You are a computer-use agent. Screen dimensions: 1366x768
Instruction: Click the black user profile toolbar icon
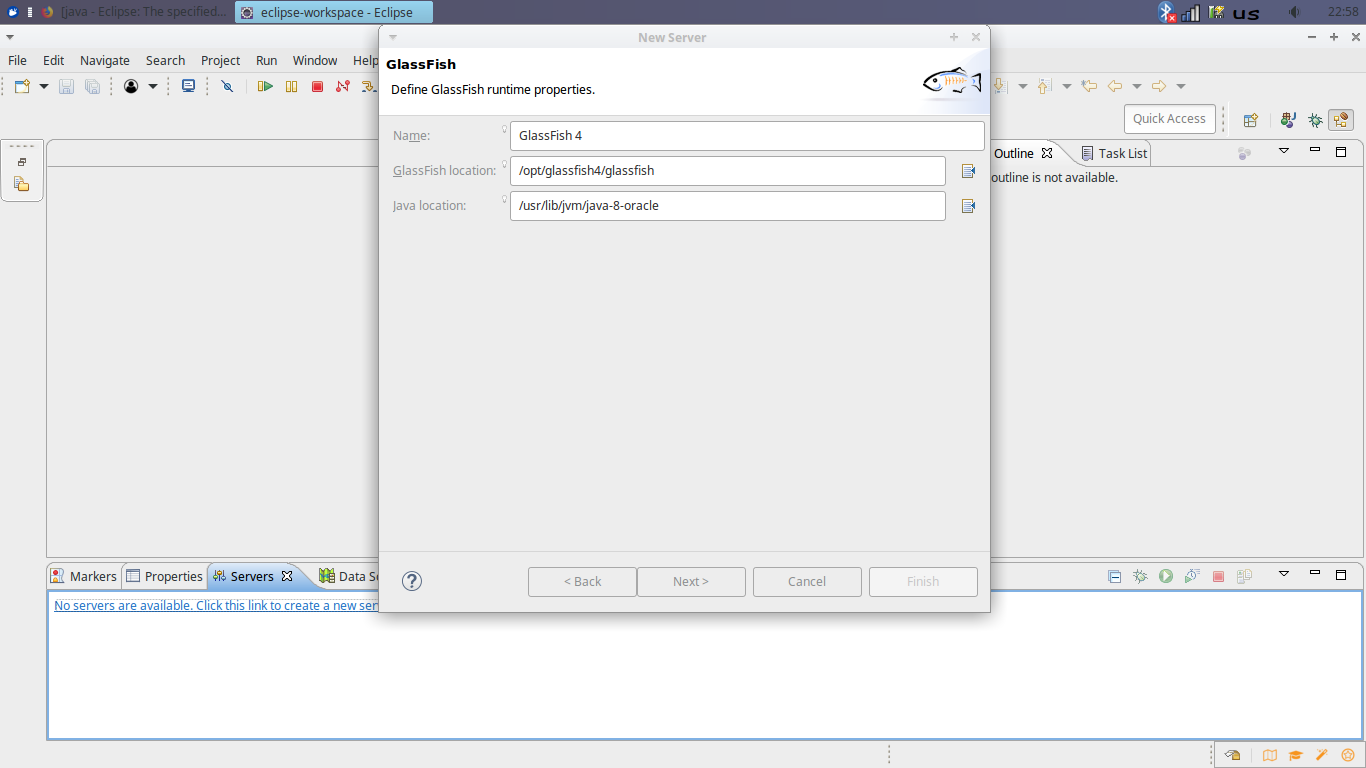pos(131,87)
